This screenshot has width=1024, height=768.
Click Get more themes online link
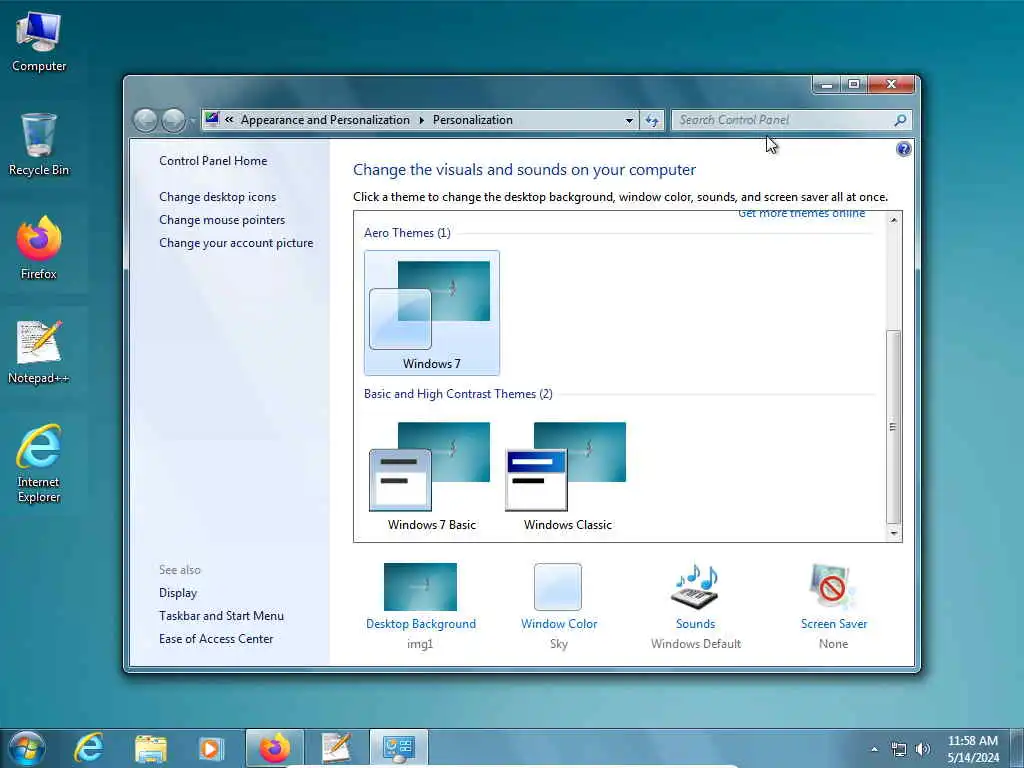[801, 214]
